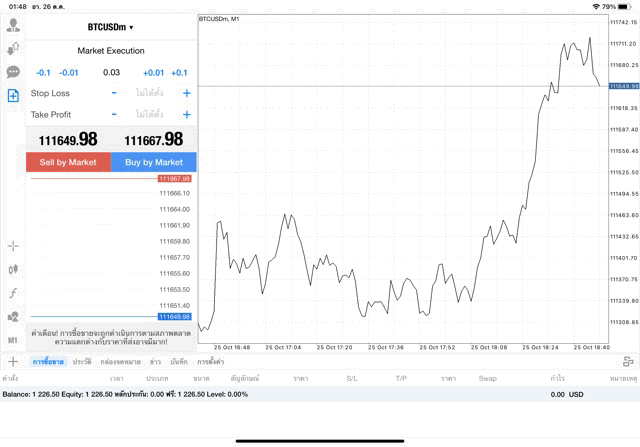Decrease Take Profit with minus button
Image resolution: width=640 pixels, height=447 pixels.
click(x=114, y=114)
